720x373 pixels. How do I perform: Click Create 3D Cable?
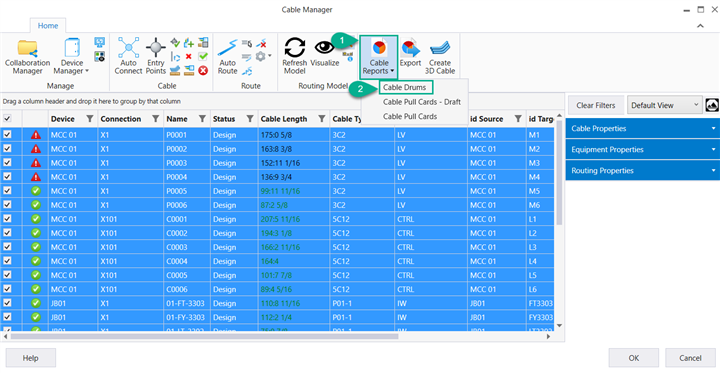click(x=440, y=56)
